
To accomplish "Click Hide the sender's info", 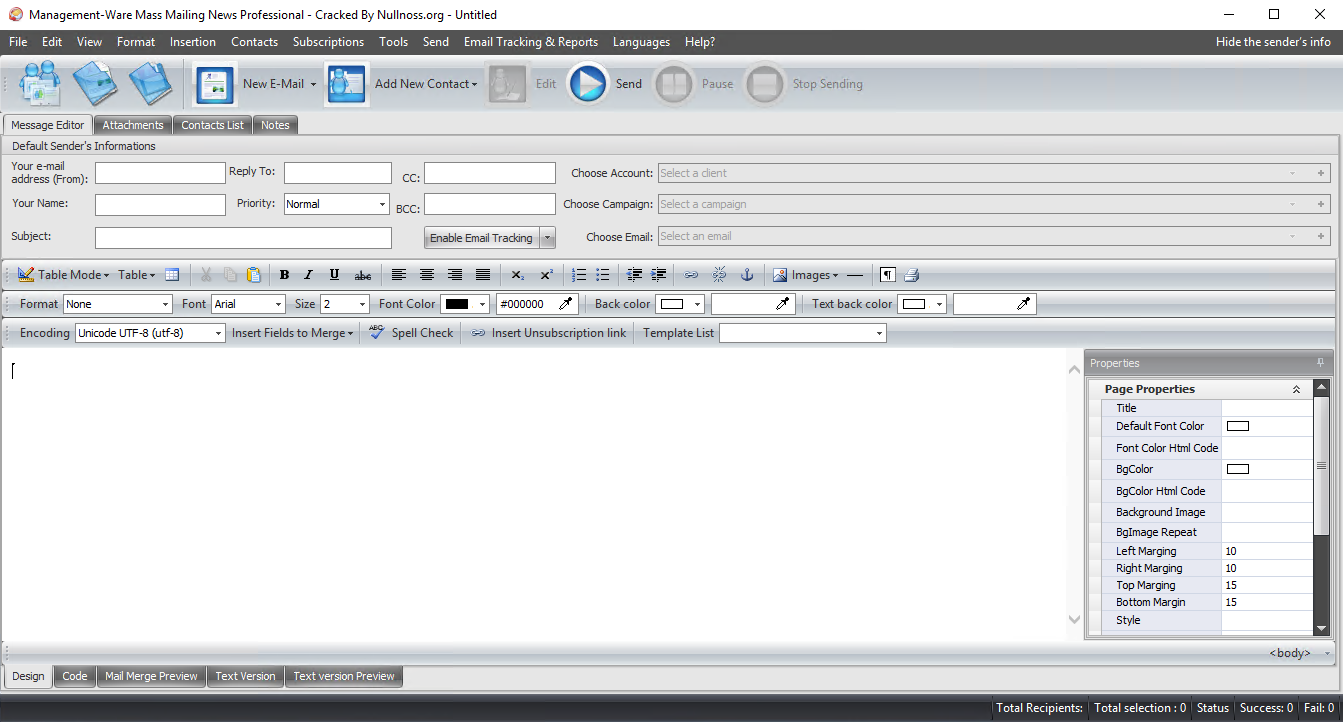I will coord(1273,42).
